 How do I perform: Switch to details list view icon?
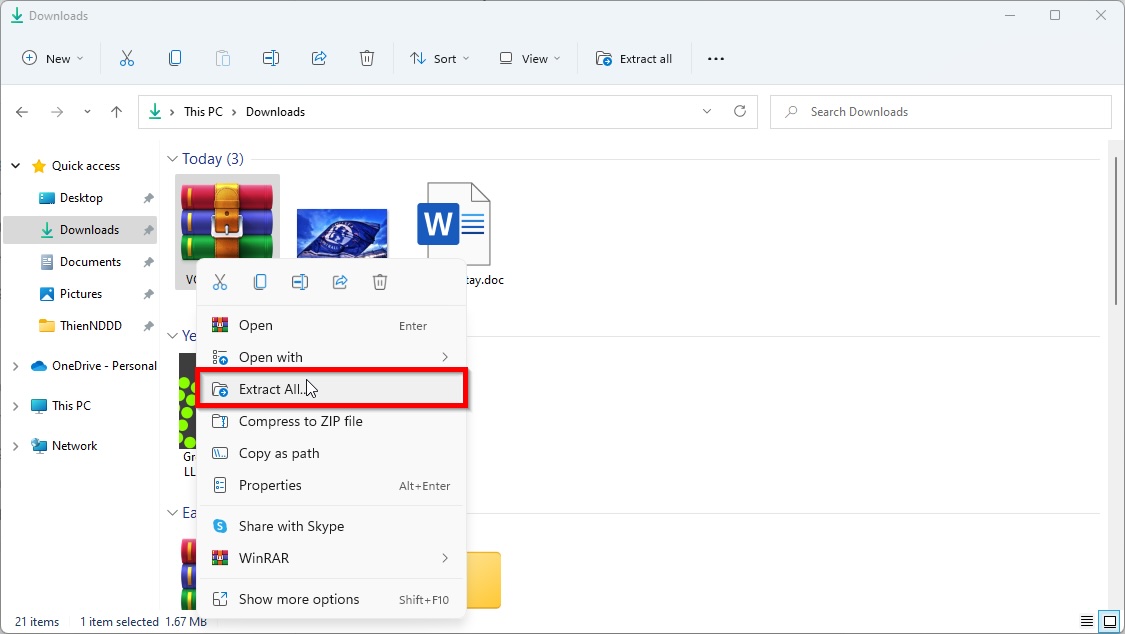tap(1087, 621)
